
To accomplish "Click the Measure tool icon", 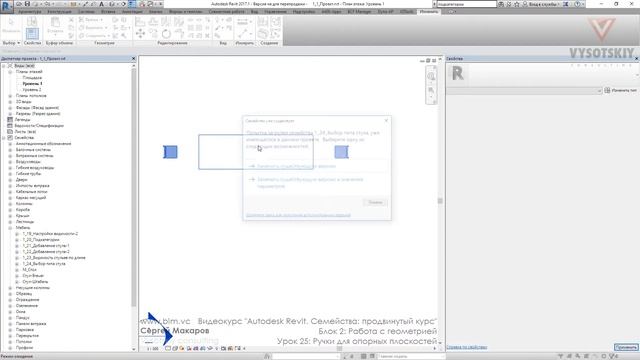I will (242, 21).
